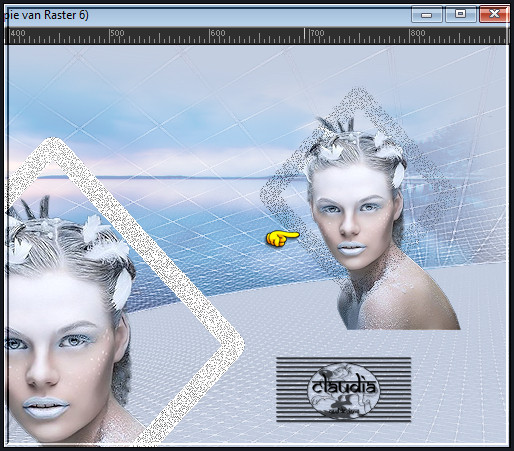Click the title bar text 'van Raster 6)'
Viewport: 514px width, 451px height.
click(56, 15)
